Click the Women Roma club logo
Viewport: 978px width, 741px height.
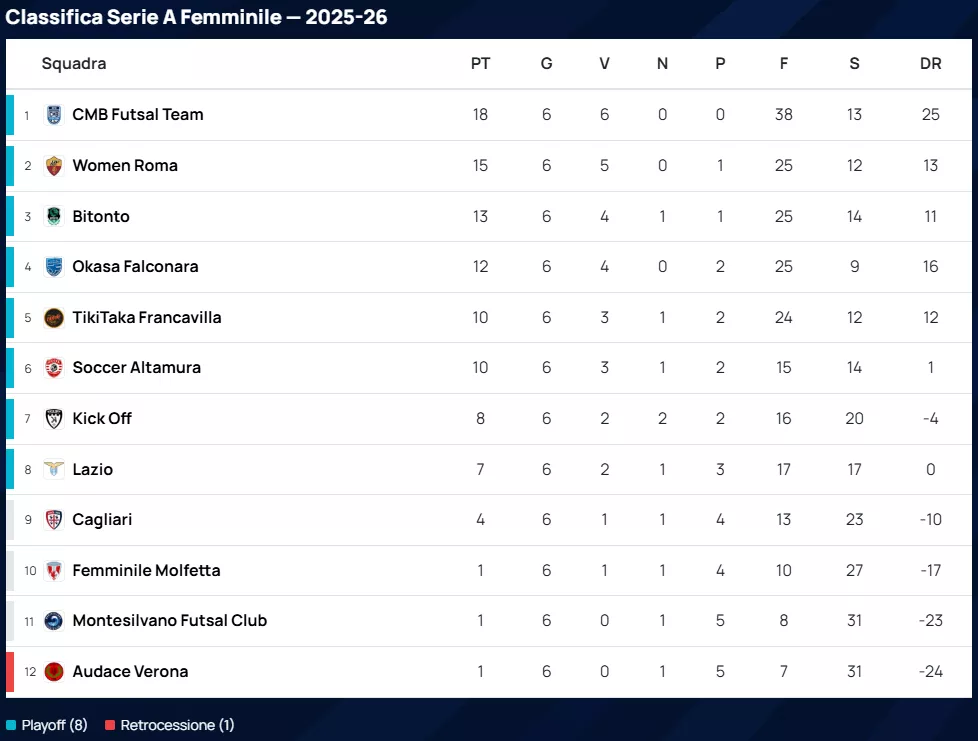click(x=54, y=166)
